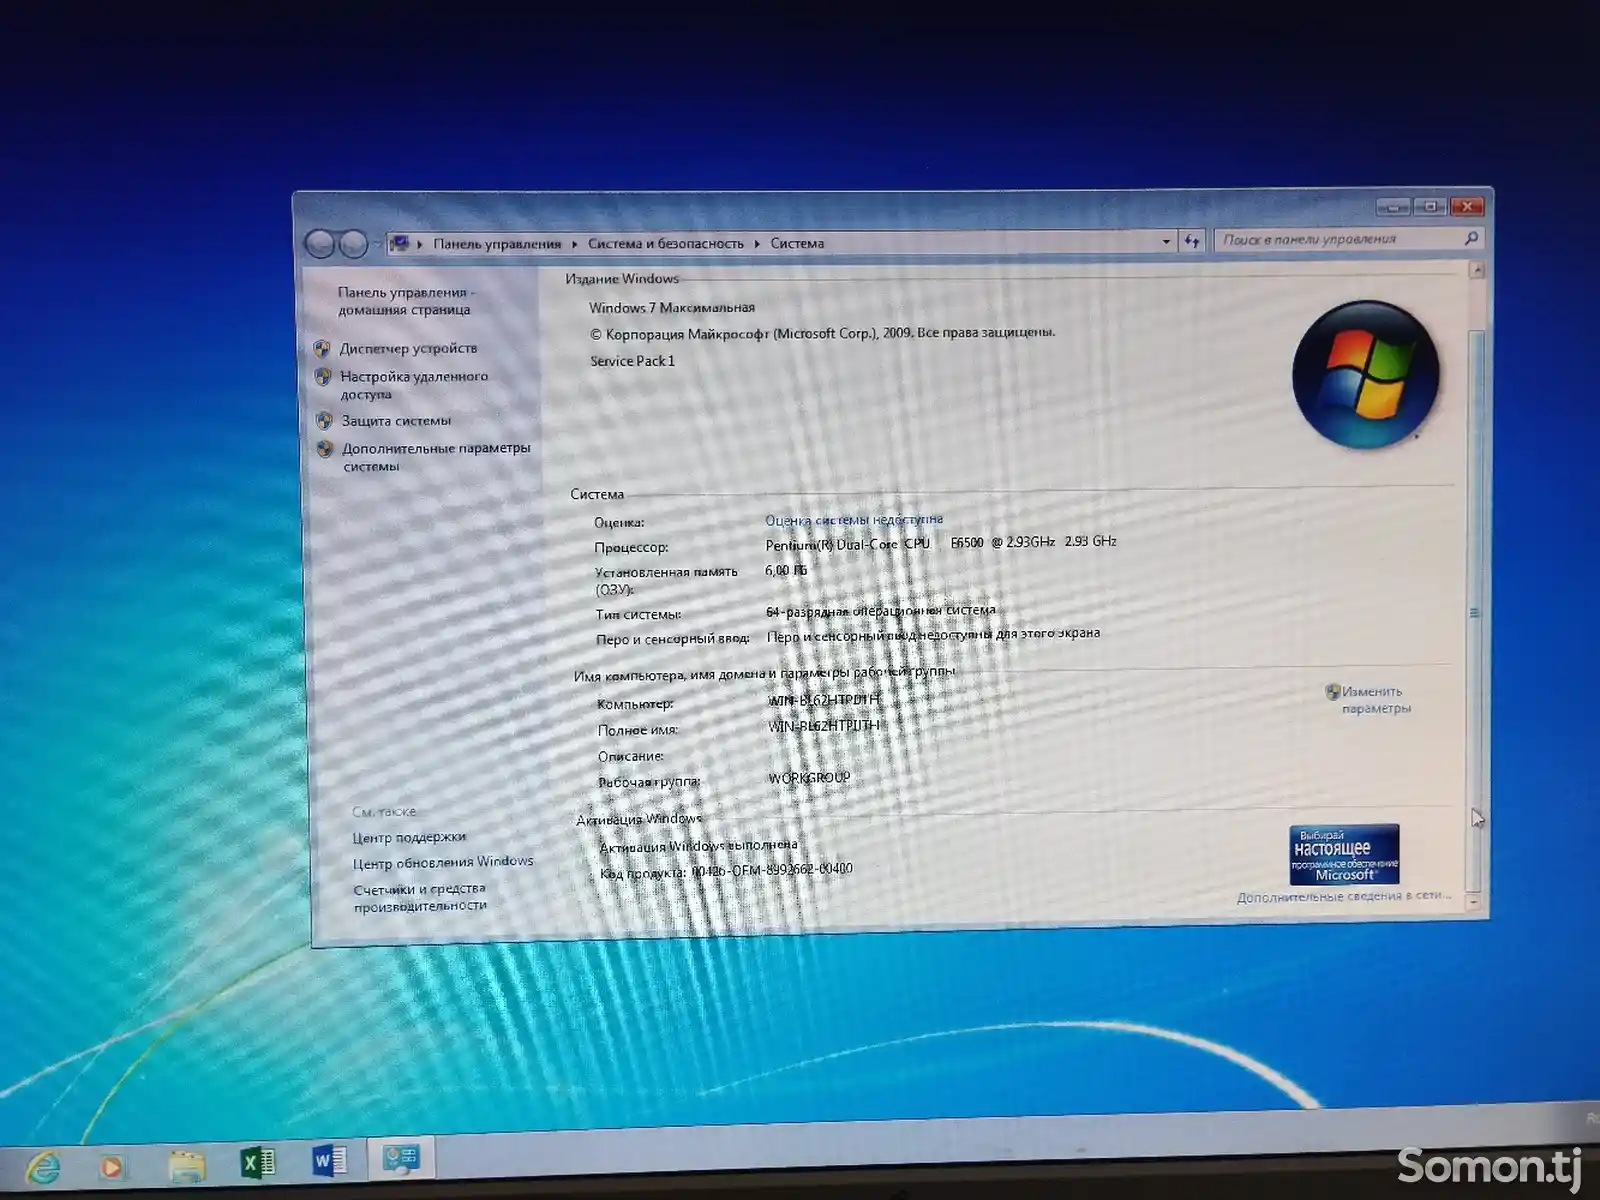Open Дополнительные параметры системы
The width and height of the screenshot is (1600, 1200).
tap(436, 457)
